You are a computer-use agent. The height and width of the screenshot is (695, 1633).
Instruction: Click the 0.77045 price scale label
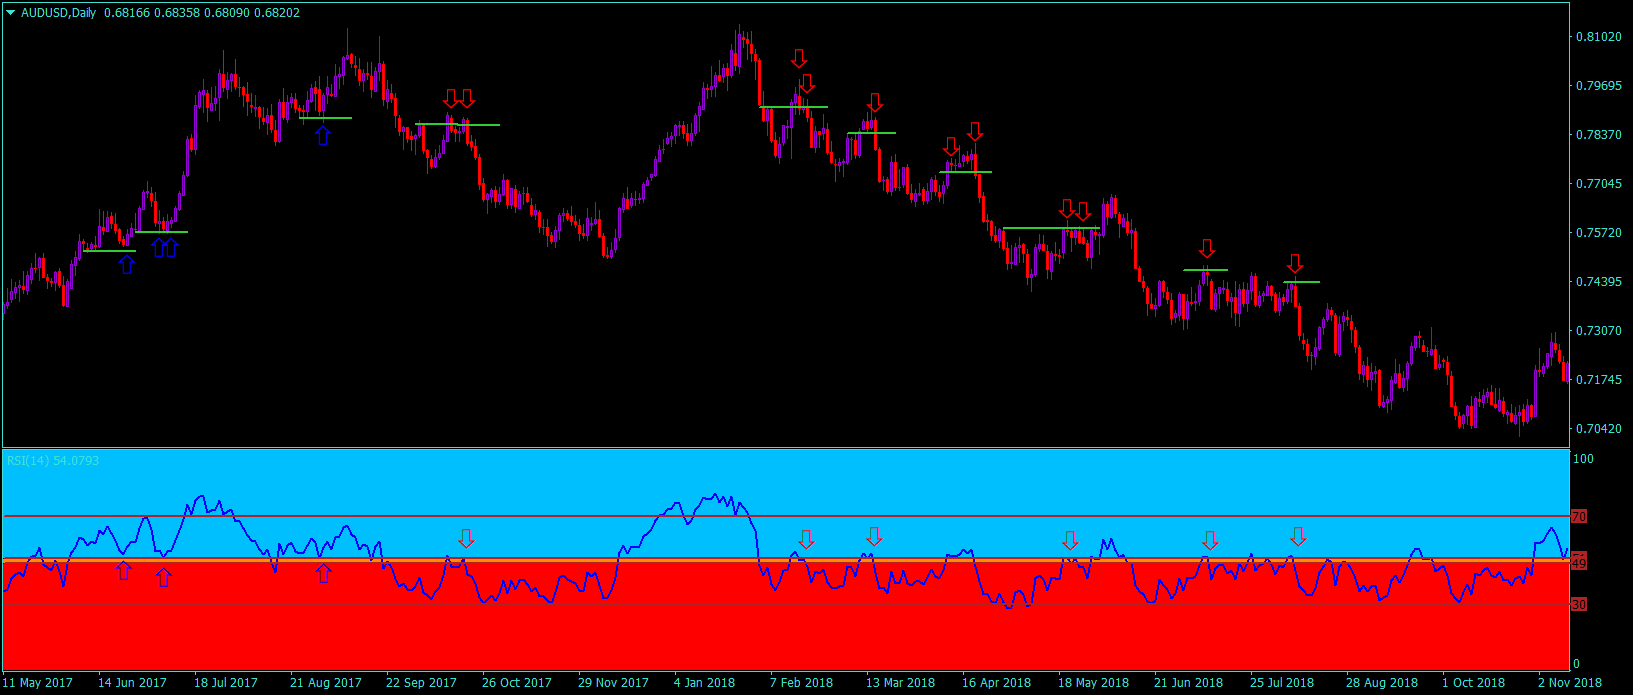[x=1598, y=184]
